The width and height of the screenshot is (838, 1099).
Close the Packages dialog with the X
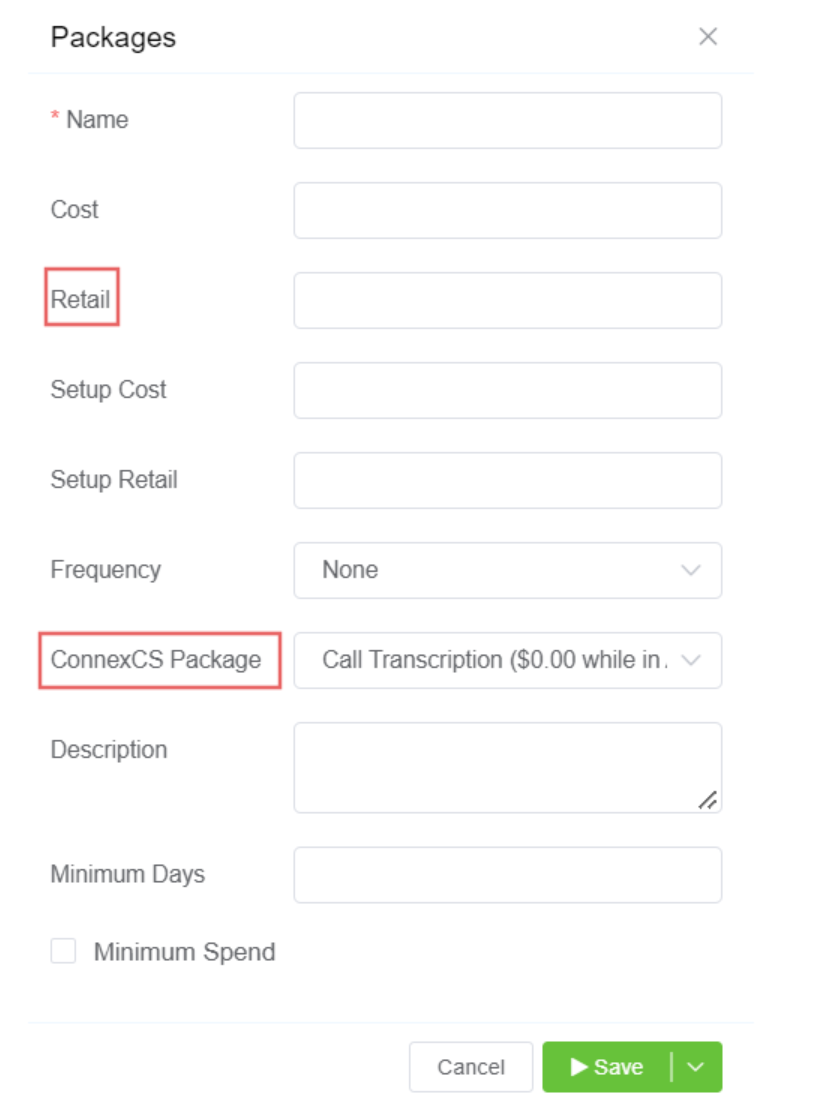coord(708,37)
